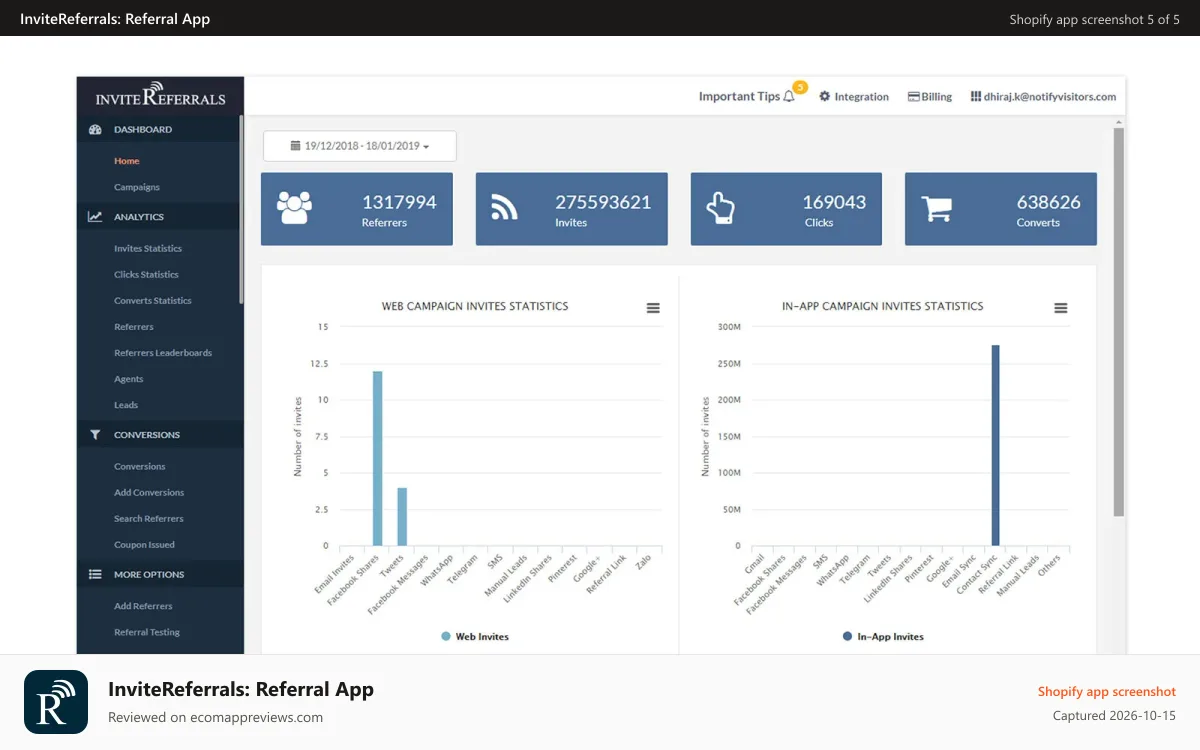The height and width of the screenshot is (750, 1200).
Task: Click the grid icon beside account email
Action: [975, 97]
